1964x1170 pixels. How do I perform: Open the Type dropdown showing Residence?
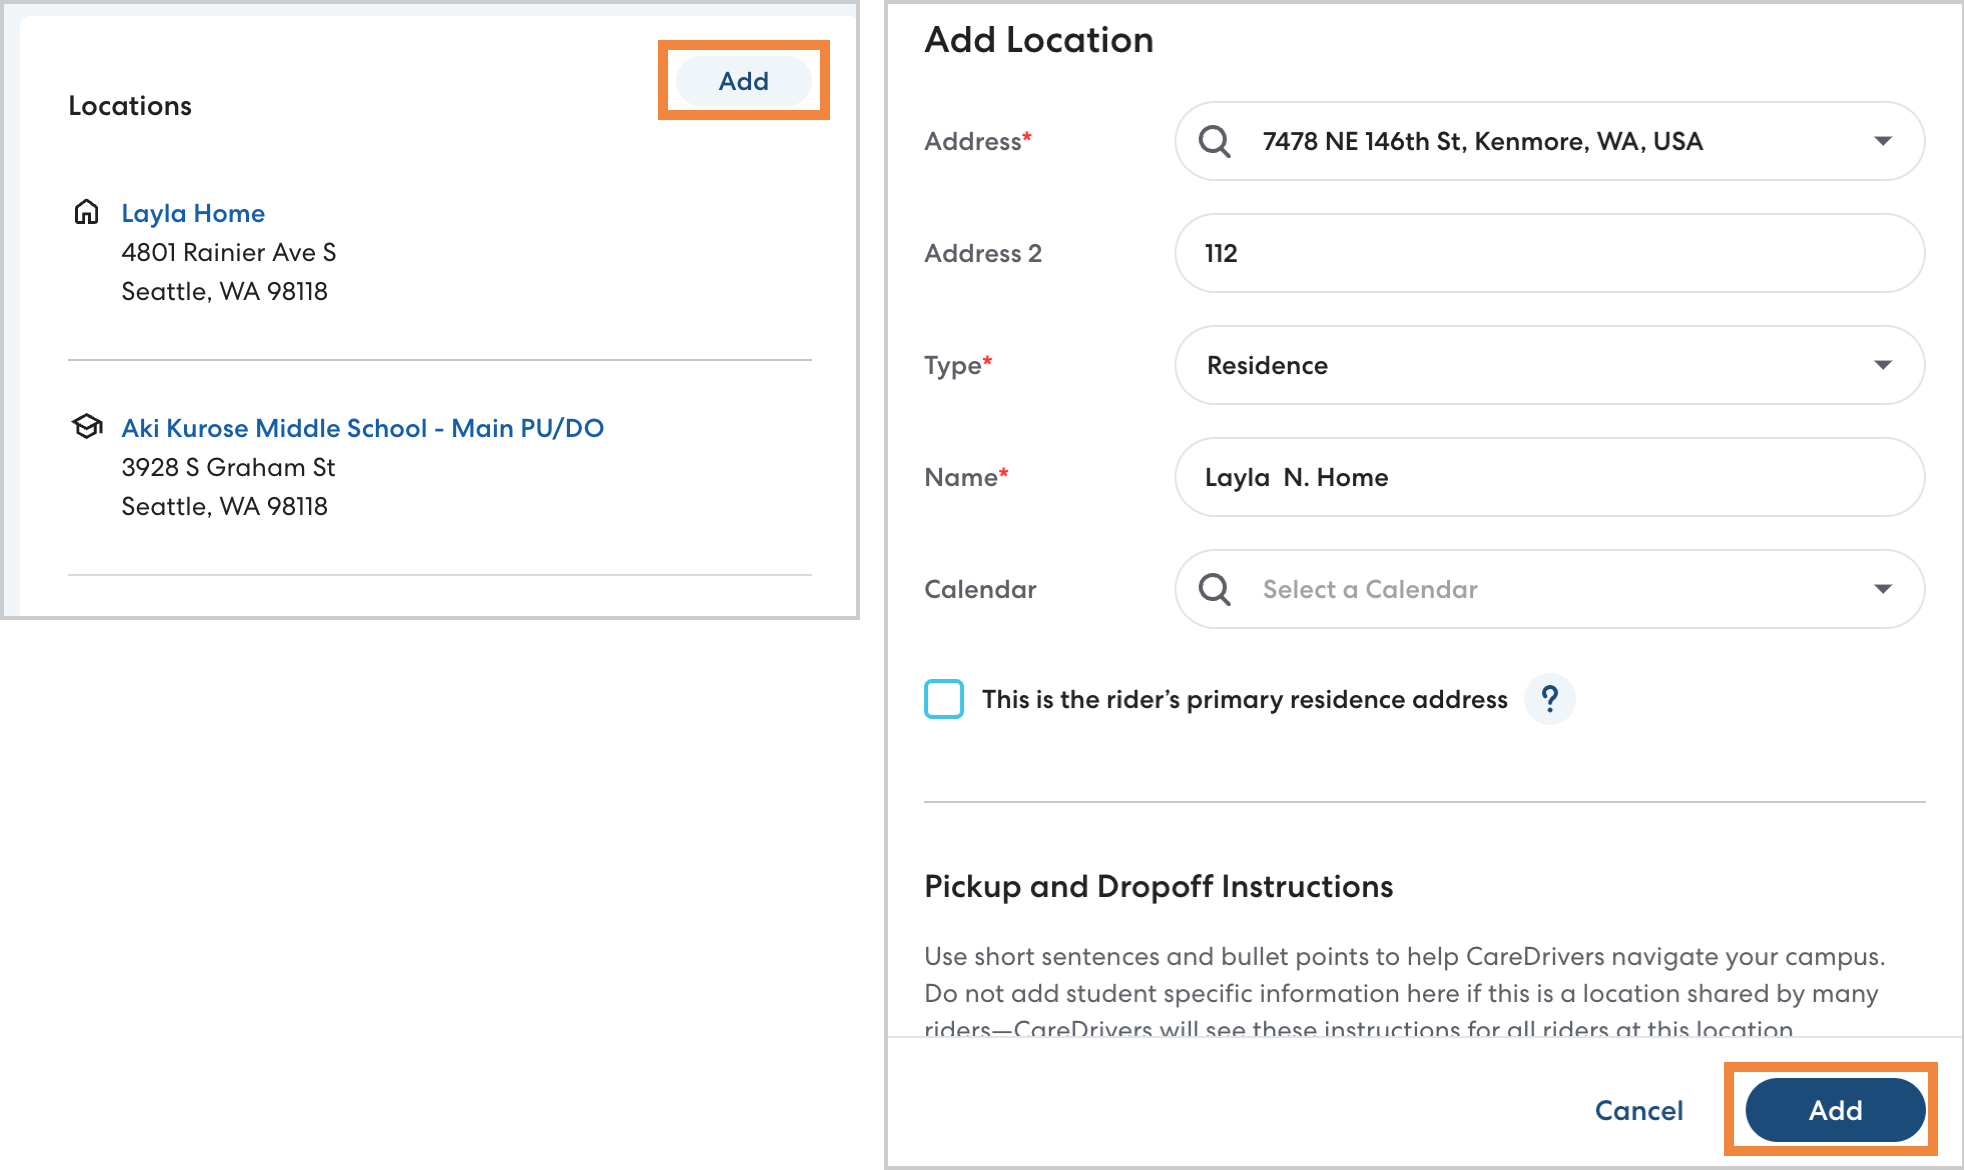click(x=1882, y=365)
